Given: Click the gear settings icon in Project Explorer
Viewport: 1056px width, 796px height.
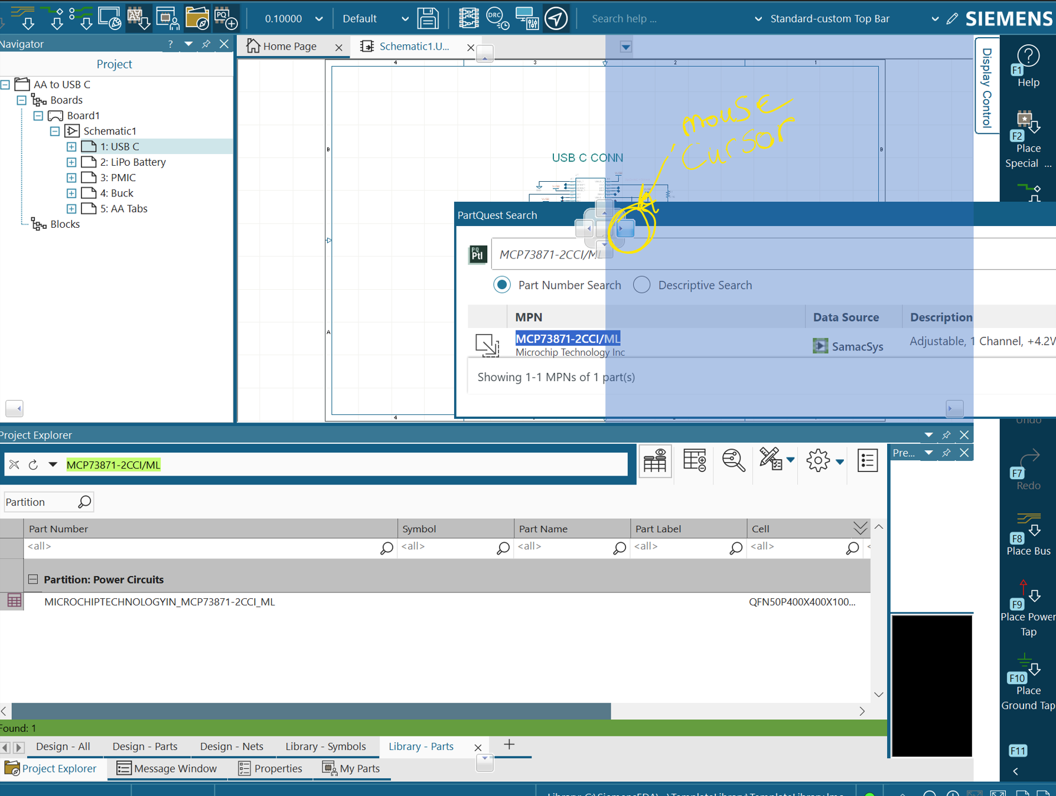Looking at the screenshot, I should [x=818, y=461].
